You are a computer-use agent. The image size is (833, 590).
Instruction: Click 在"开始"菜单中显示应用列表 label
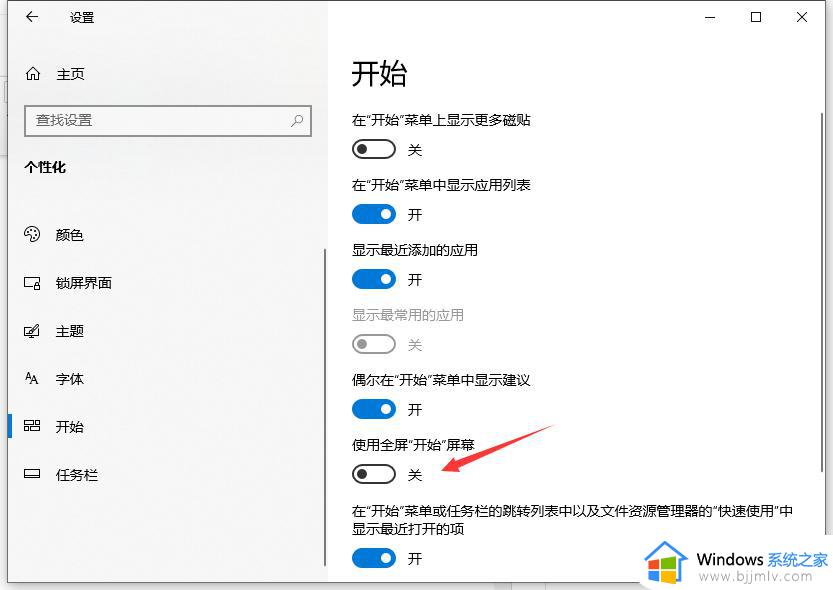[x=441, y=185]
